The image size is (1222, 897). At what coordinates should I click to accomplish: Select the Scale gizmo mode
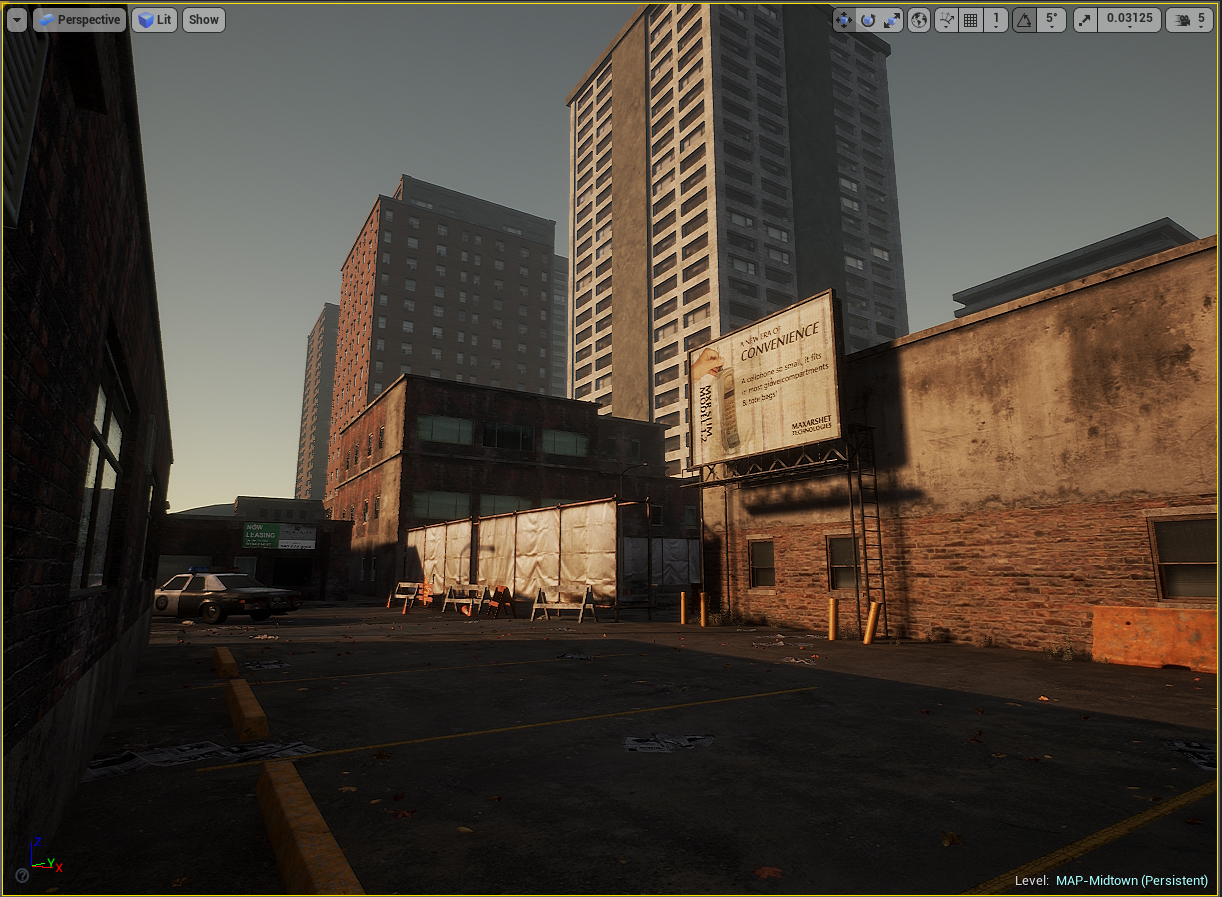click(x=891, y=20)
